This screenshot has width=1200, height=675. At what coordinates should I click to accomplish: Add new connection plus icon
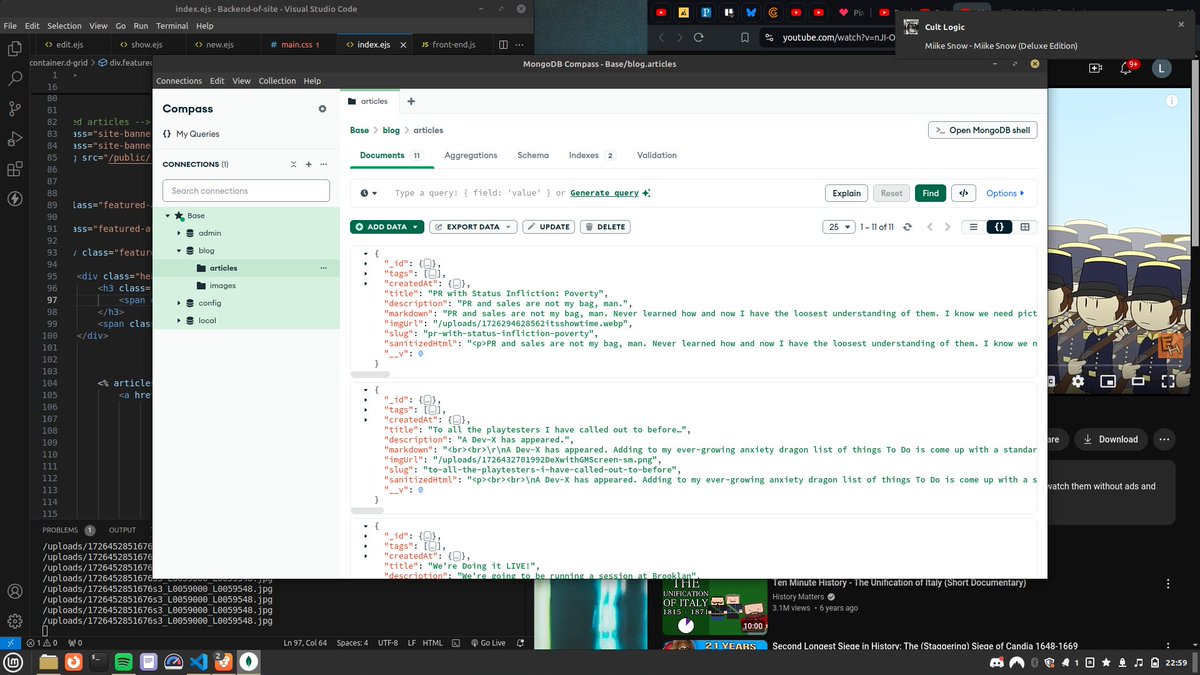309,164
